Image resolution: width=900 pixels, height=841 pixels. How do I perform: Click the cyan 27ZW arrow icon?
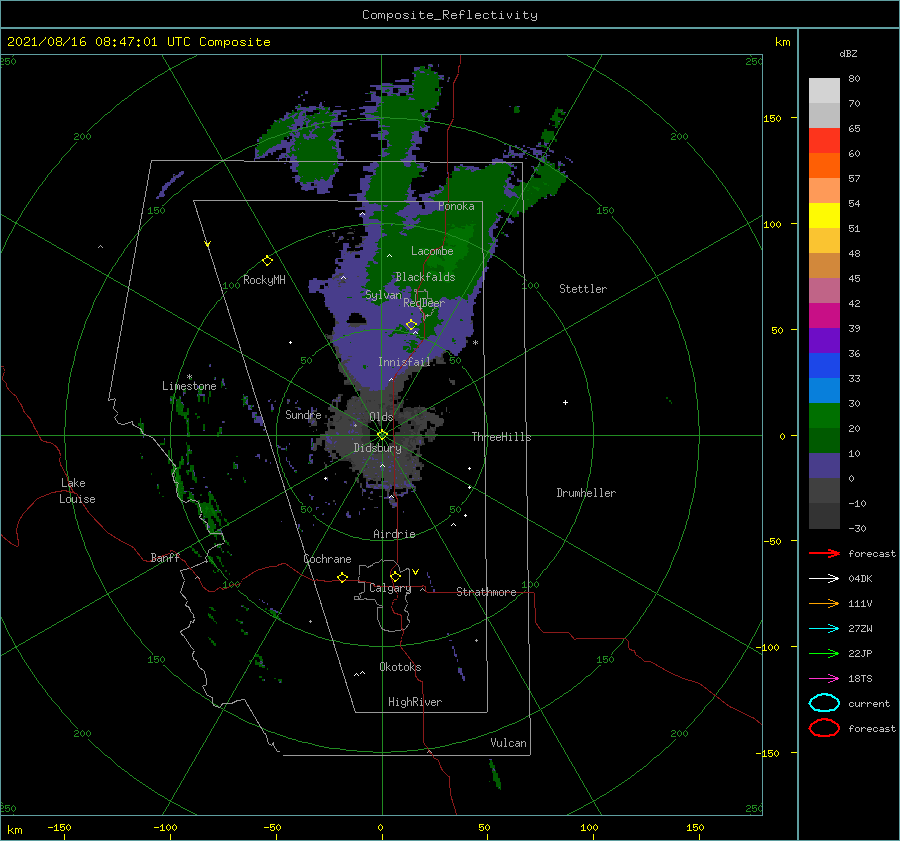coord(824,629)
